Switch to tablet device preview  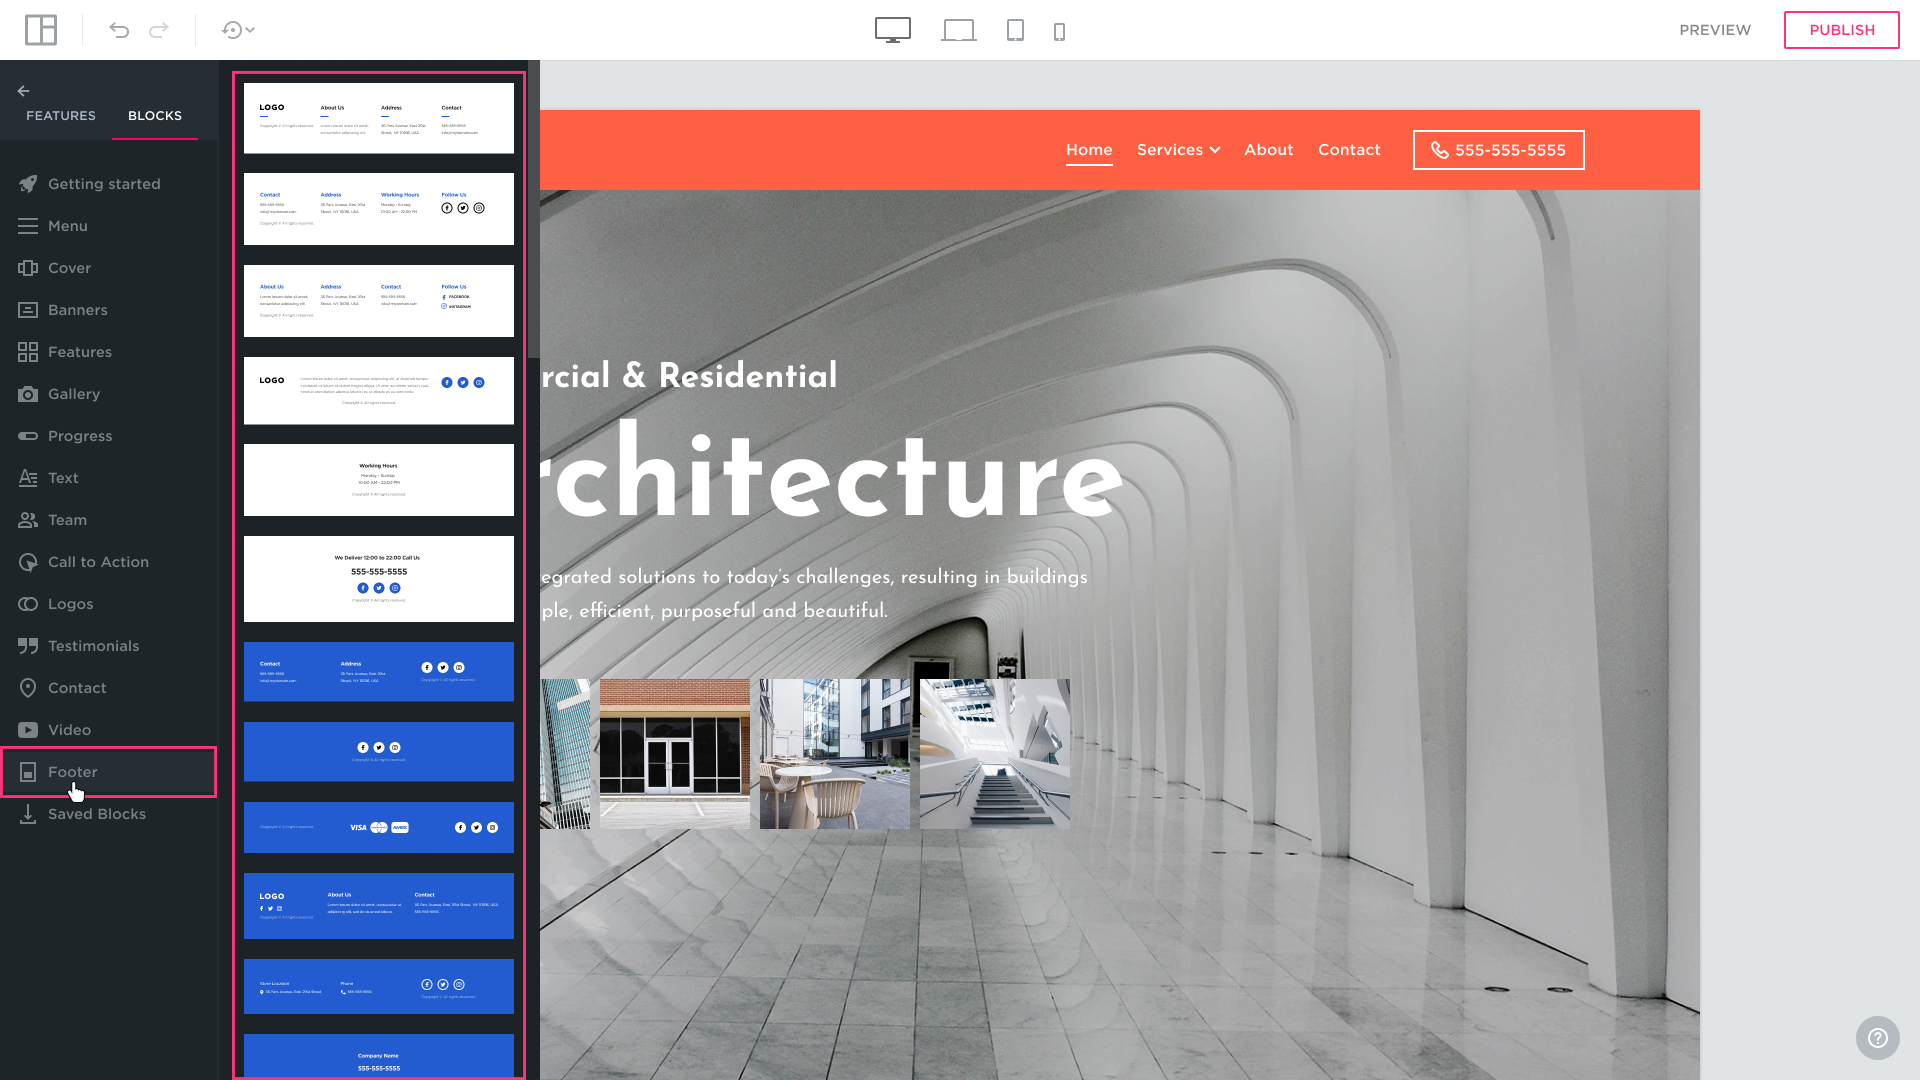[1015, 30]
